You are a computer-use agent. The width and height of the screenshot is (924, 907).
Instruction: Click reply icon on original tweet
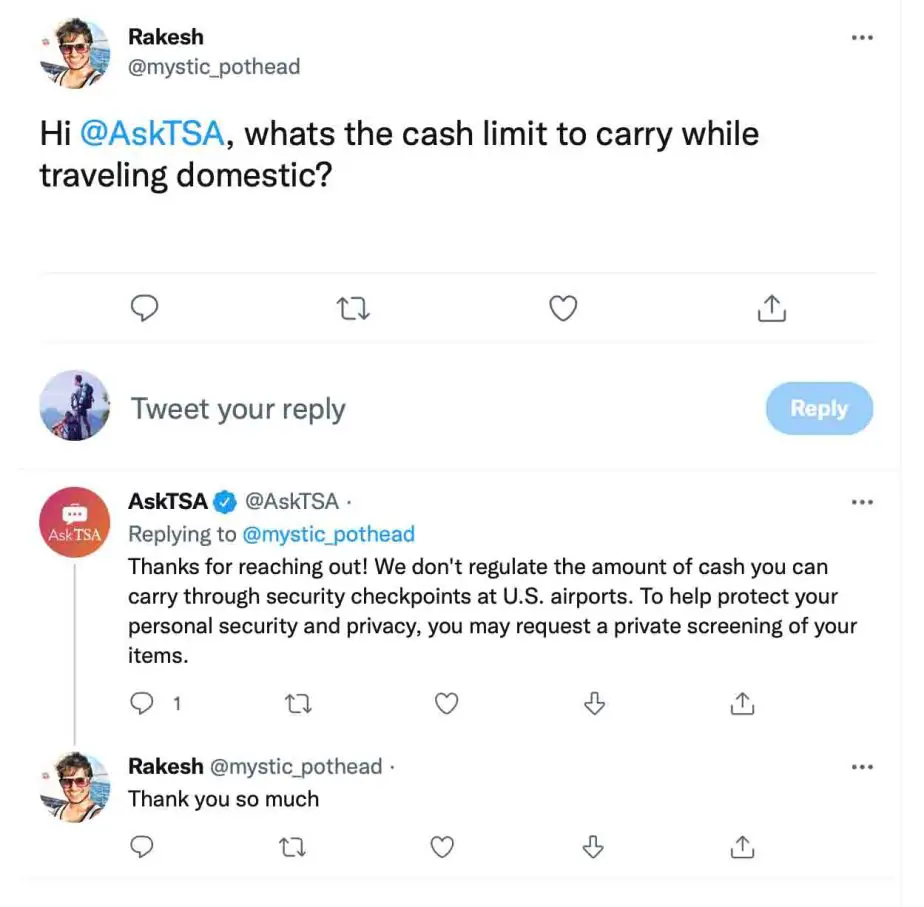pyautogui.click(x=145, y=310)
